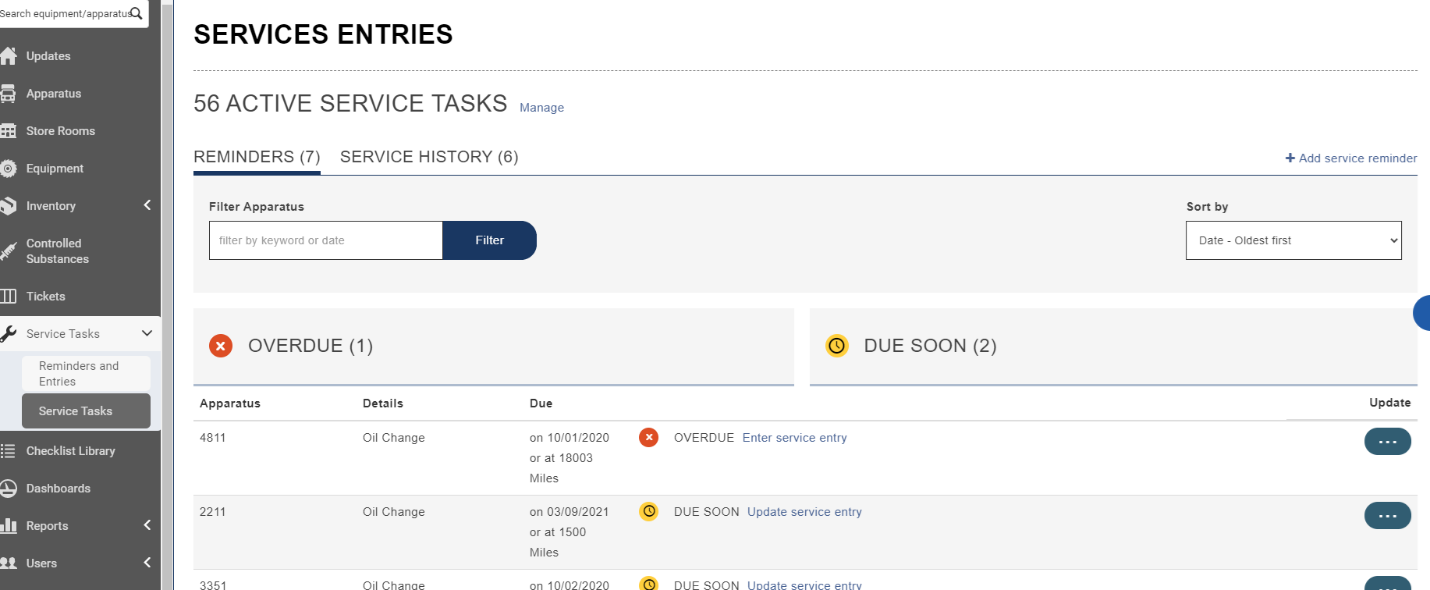
Task: Select the Reminders tab
Action: (x=256, y=157)
